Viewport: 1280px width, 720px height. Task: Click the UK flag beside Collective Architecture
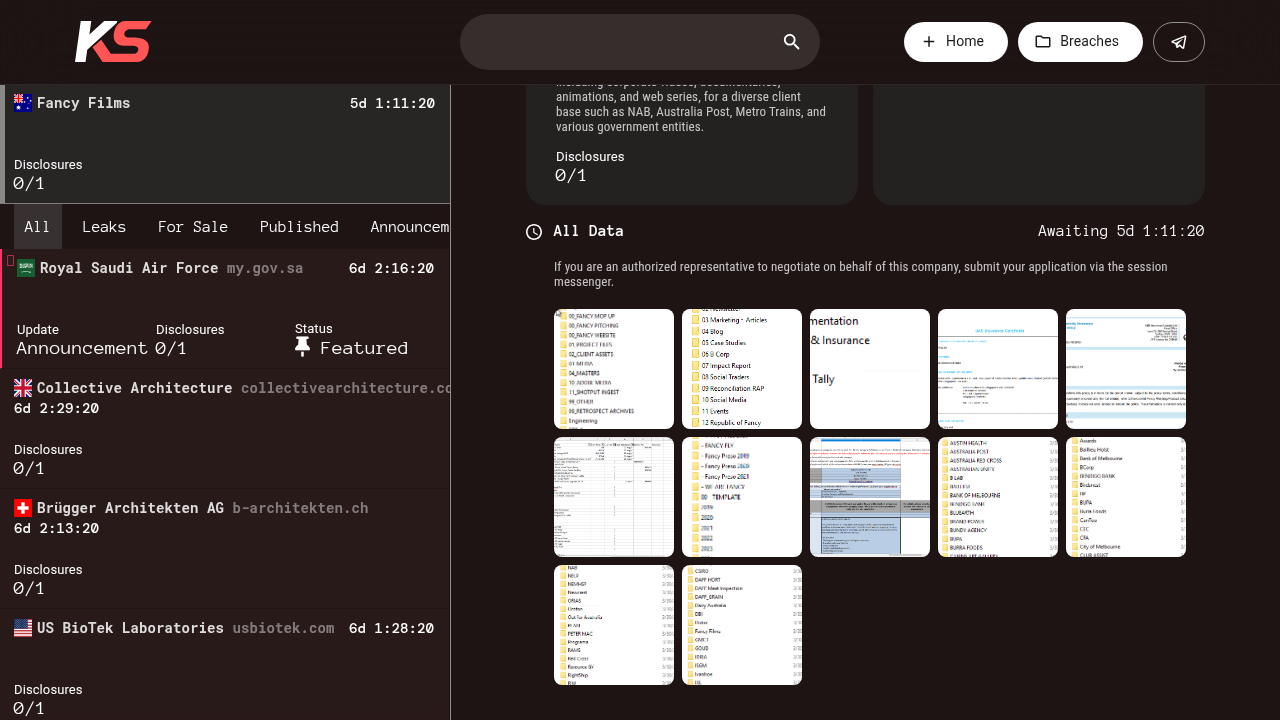[x=23, y=388]
